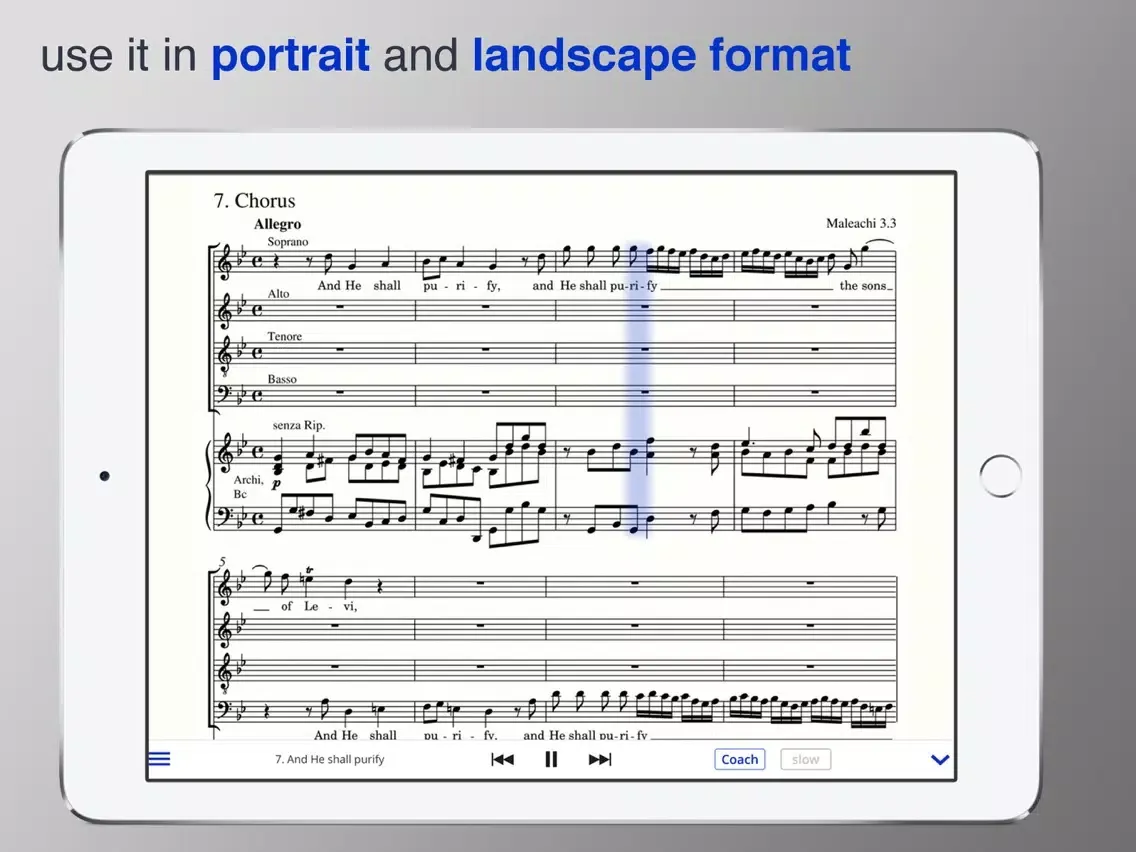Click the 'Maleachi 3.3' reference text
The height and width of the screenshot is (852, 1136).
pyautogui.click(x=861, y=223)
